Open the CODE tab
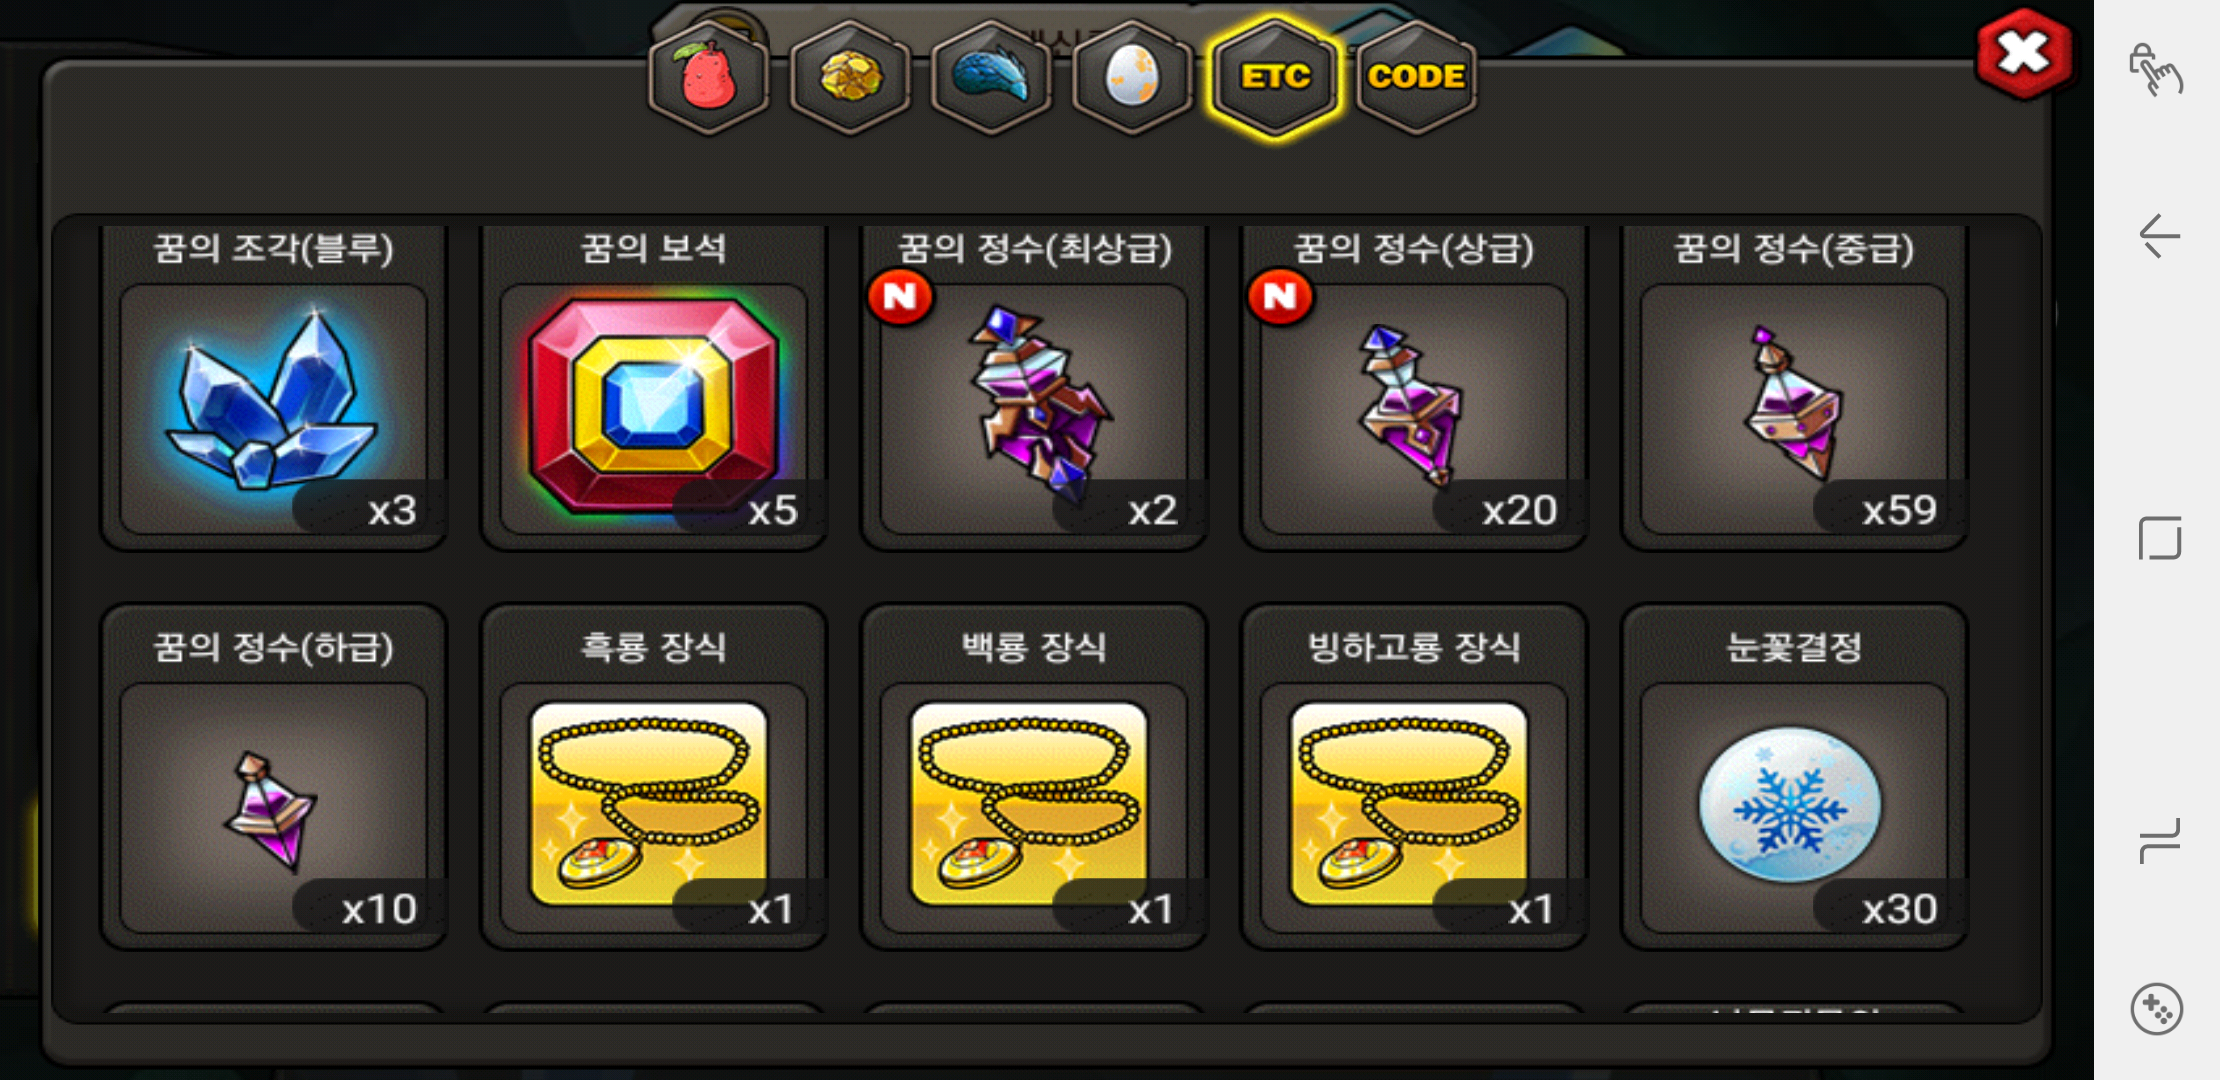Screen dimensions: 2220x1080 pos(1416,78)
